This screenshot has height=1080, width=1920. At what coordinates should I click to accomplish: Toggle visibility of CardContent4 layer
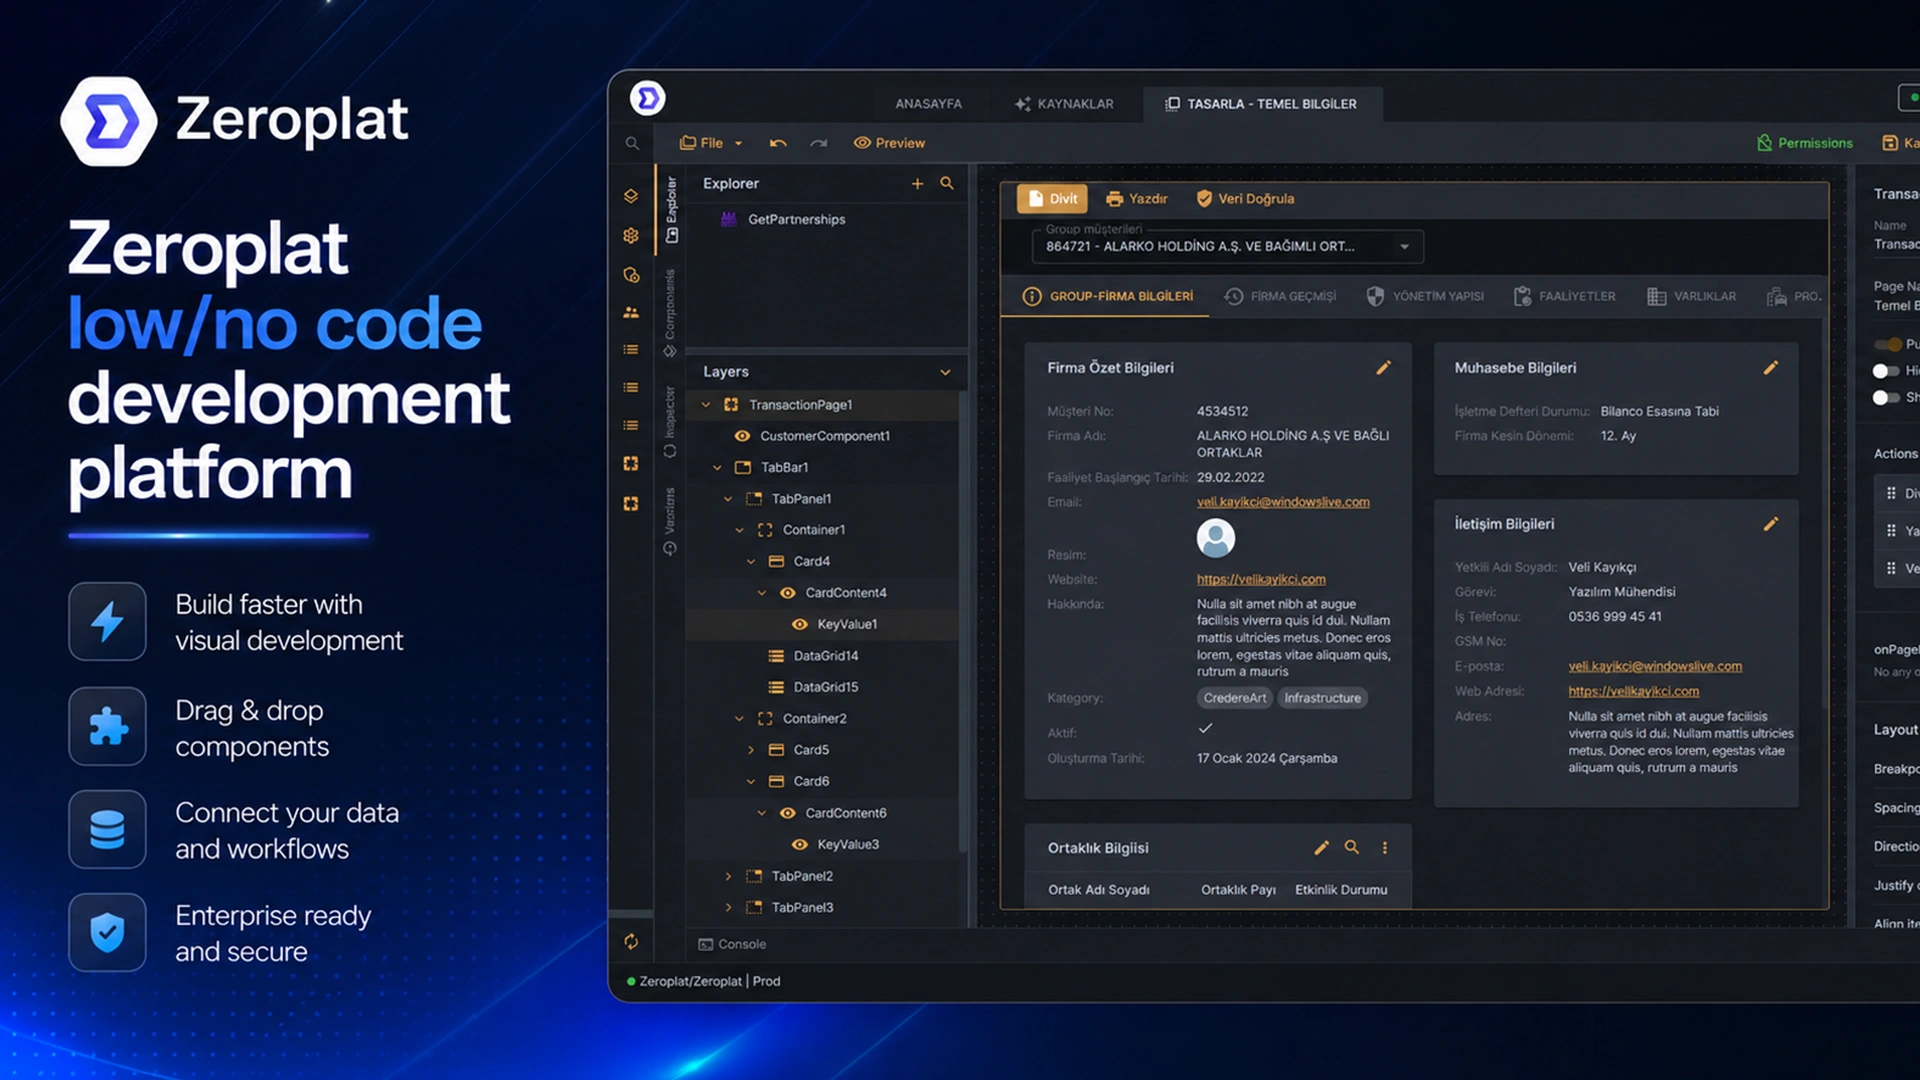pos(788,593)
